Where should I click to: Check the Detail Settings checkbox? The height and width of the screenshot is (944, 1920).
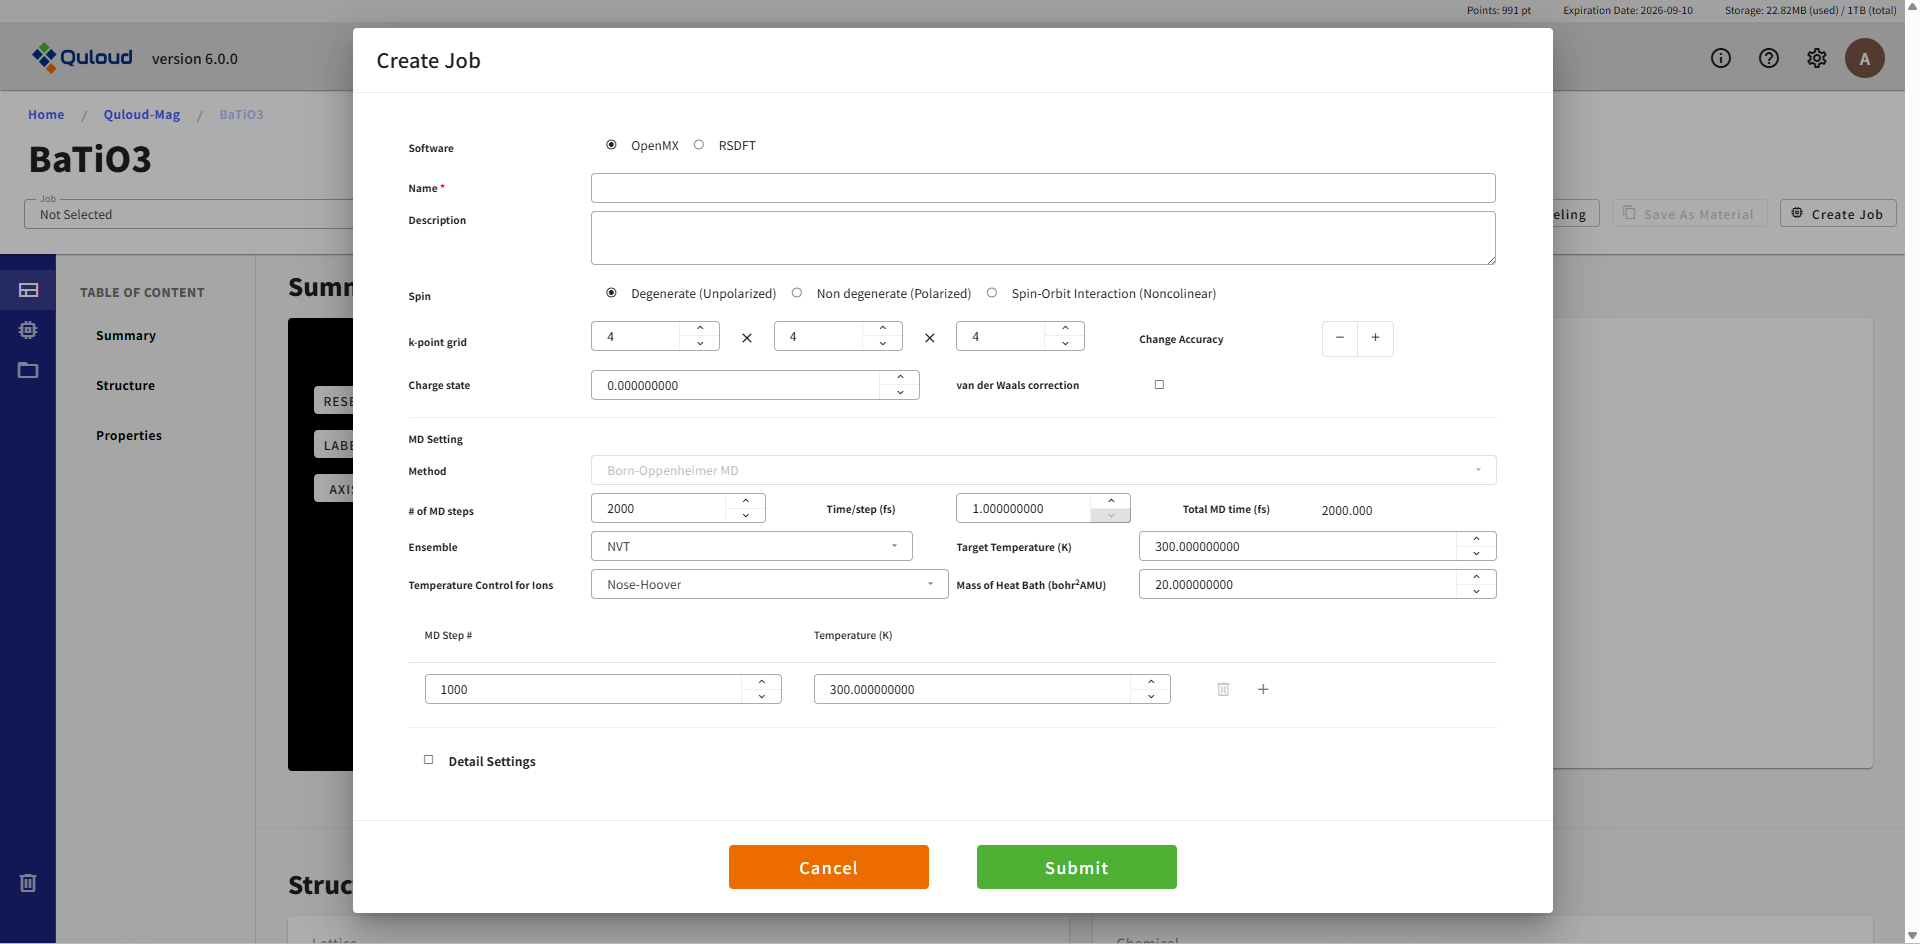pyautogui.click(x=429, y=760)
